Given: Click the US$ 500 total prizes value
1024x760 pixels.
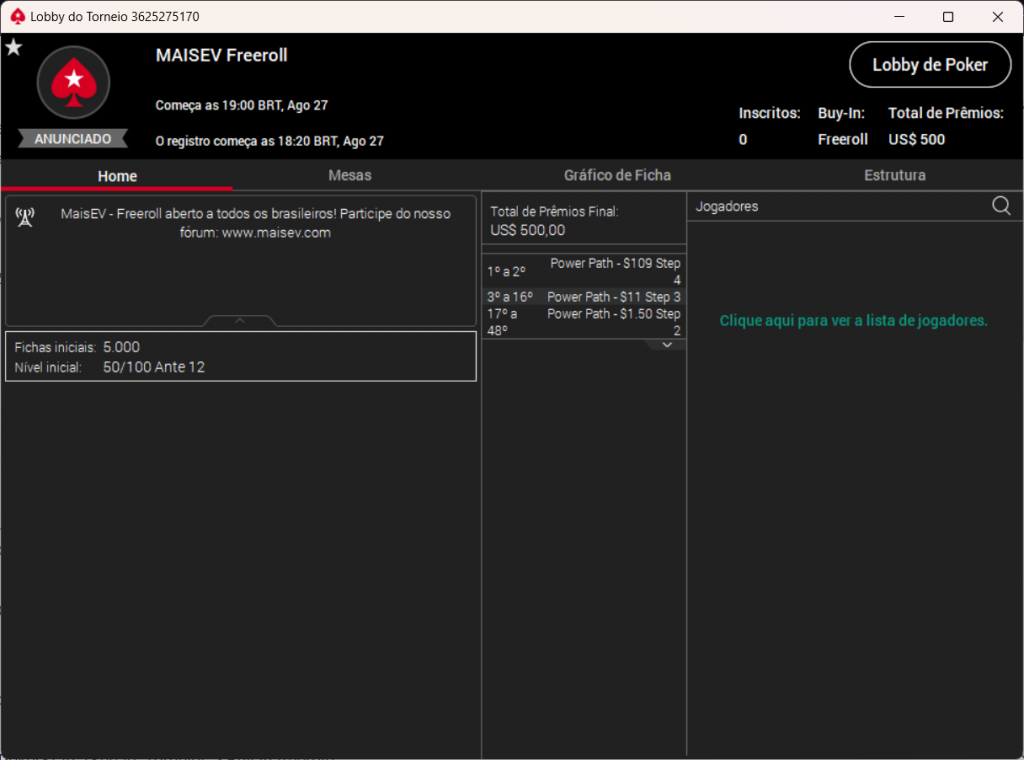Looking at the screenshot, I should coord(916,140).
